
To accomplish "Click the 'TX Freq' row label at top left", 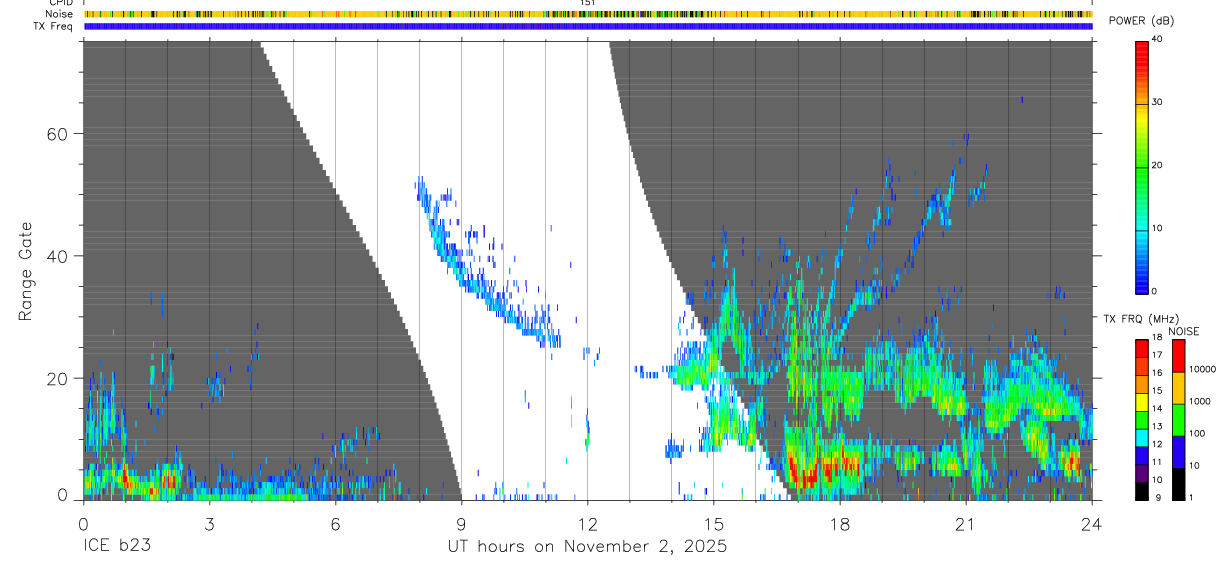I will point(54,26).
